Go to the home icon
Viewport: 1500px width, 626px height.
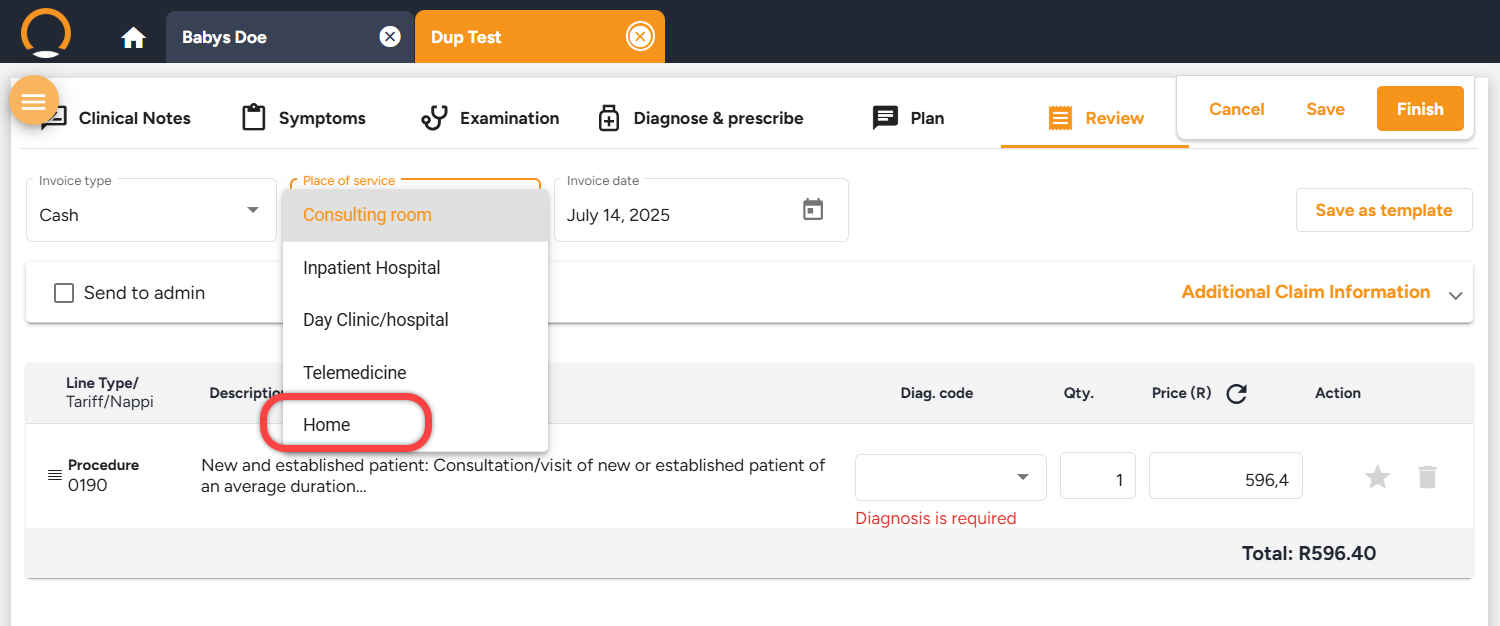coord(133,38)
